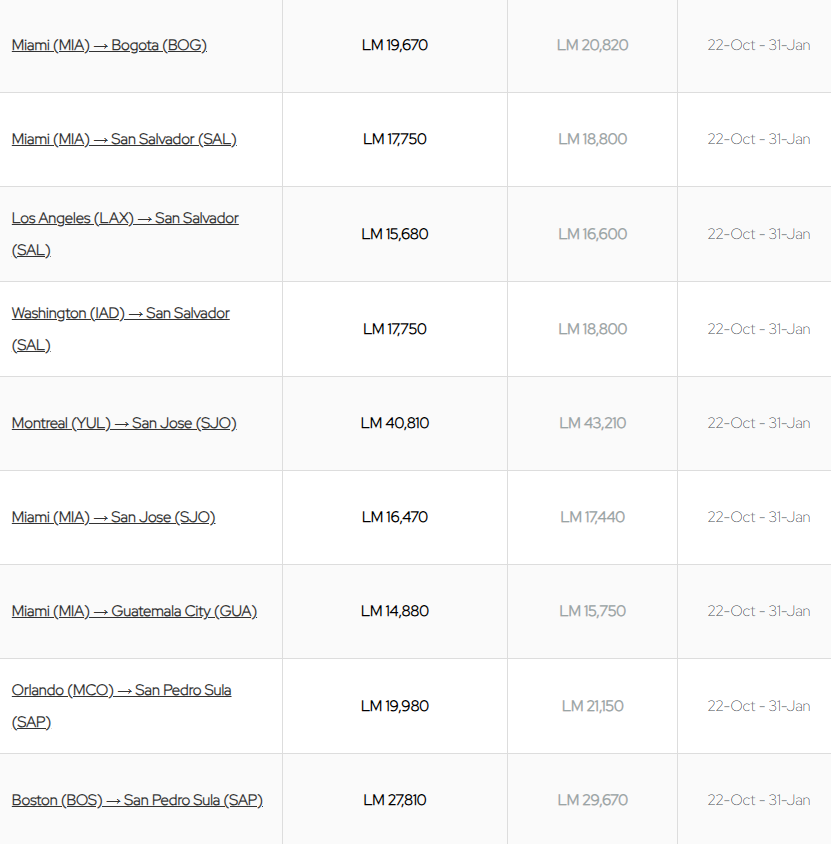Select Orlando (MCO) → San Pedro Sula link
This screenshot has height=844, width=831.
[x=121, y=690]
